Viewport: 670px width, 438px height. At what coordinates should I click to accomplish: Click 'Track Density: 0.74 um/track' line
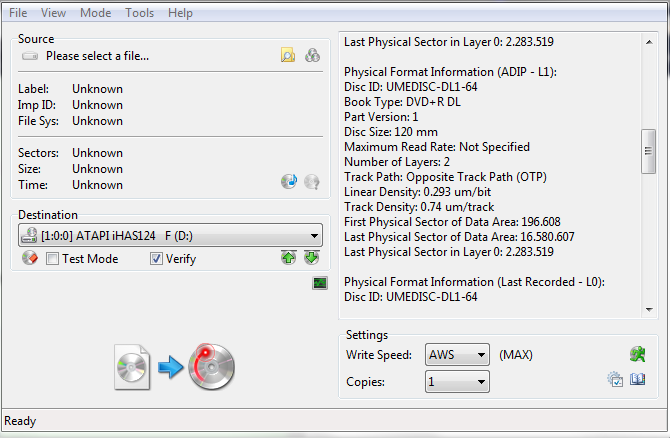click(x=419, y=207)
